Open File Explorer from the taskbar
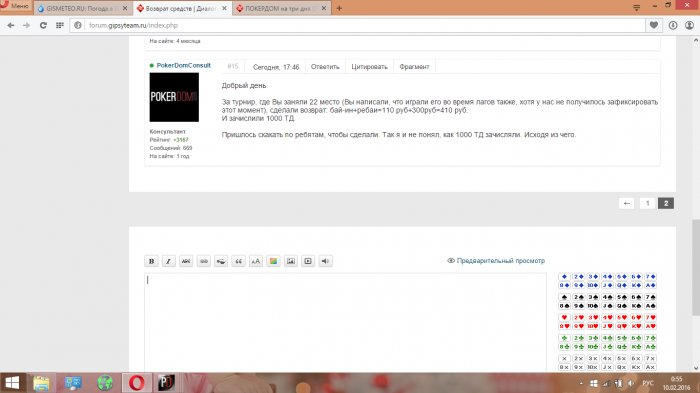Image resolution: width=700 pixels, height=393 pixels. click(41, 383)
